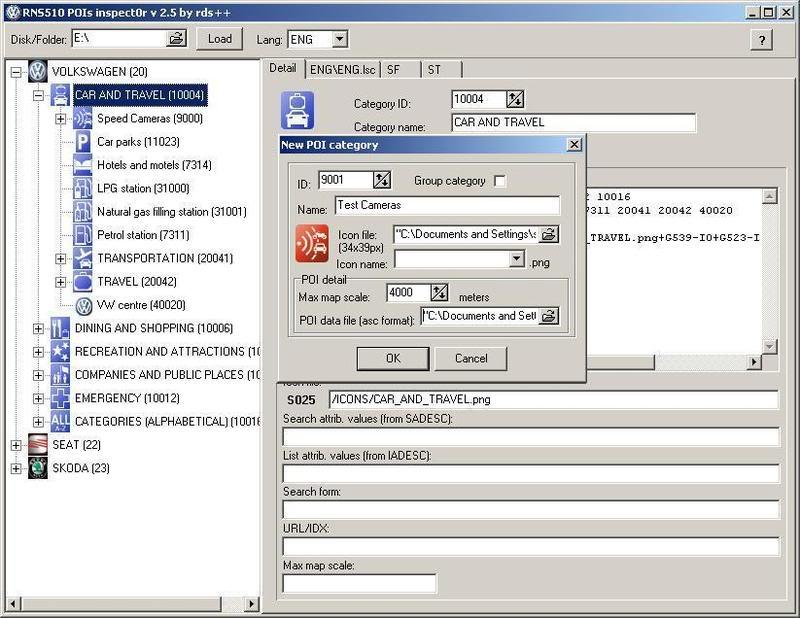Screen dimensions: 800x618
Task: Click the Car parks P icon
Action: click(x=83, y=141)
